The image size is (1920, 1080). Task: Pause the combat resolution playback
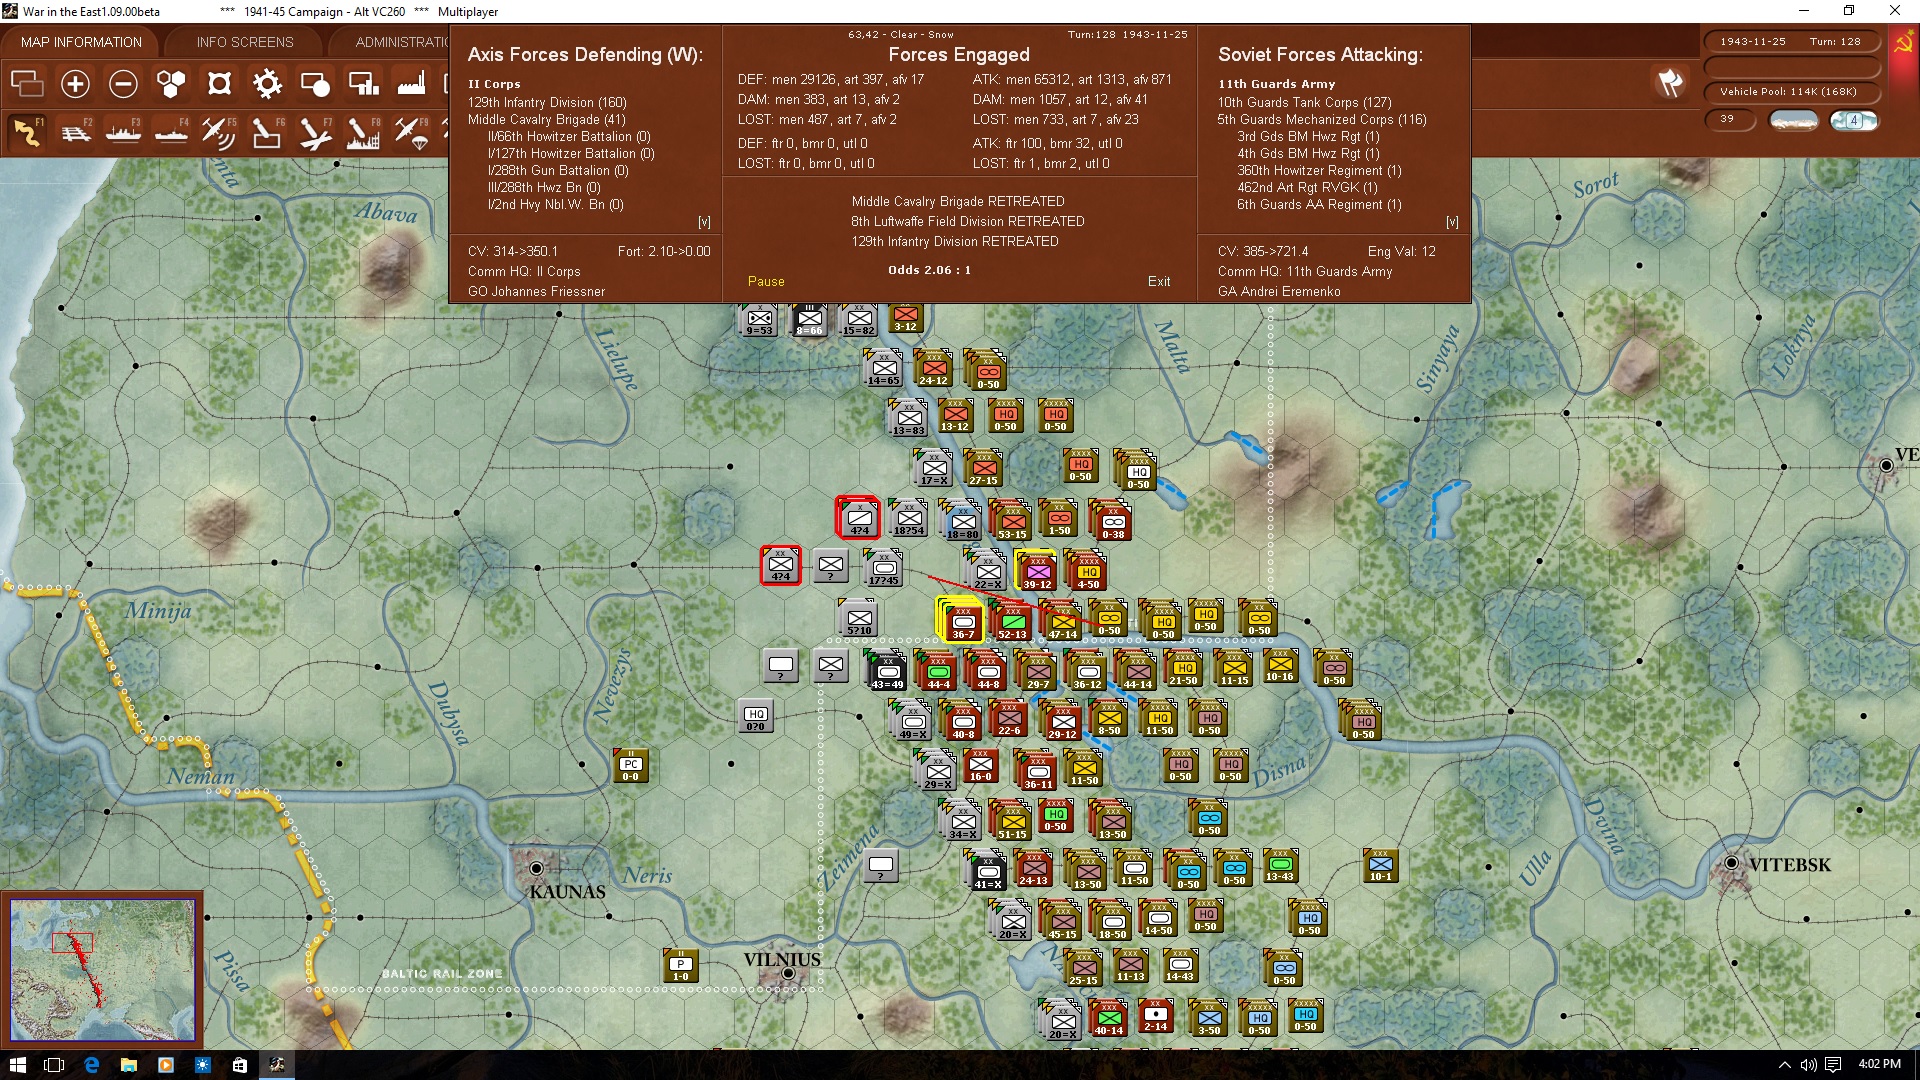765,281
